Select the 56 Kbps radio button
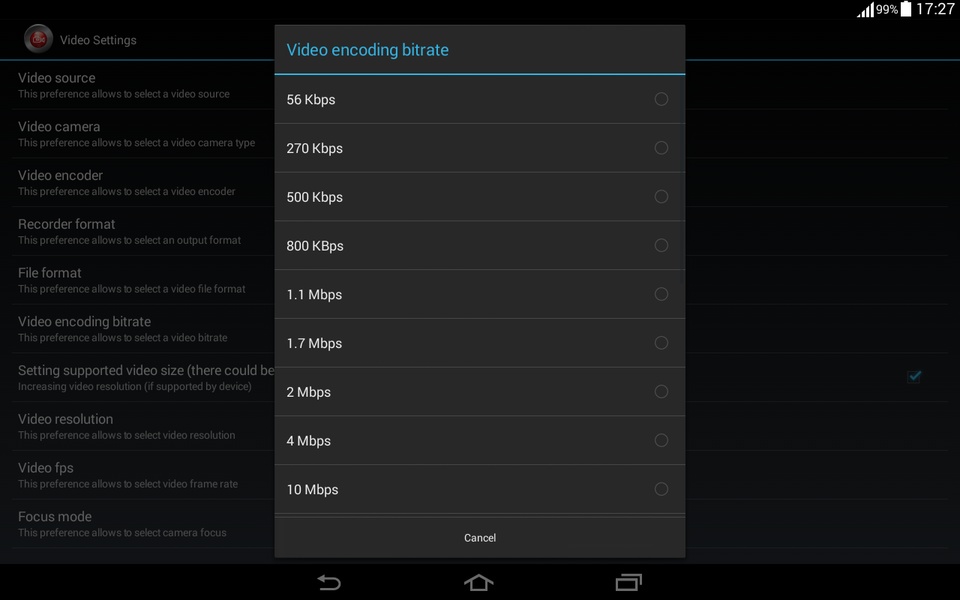The width and height of the screenshot is (960, 600). tap(661, 99)
